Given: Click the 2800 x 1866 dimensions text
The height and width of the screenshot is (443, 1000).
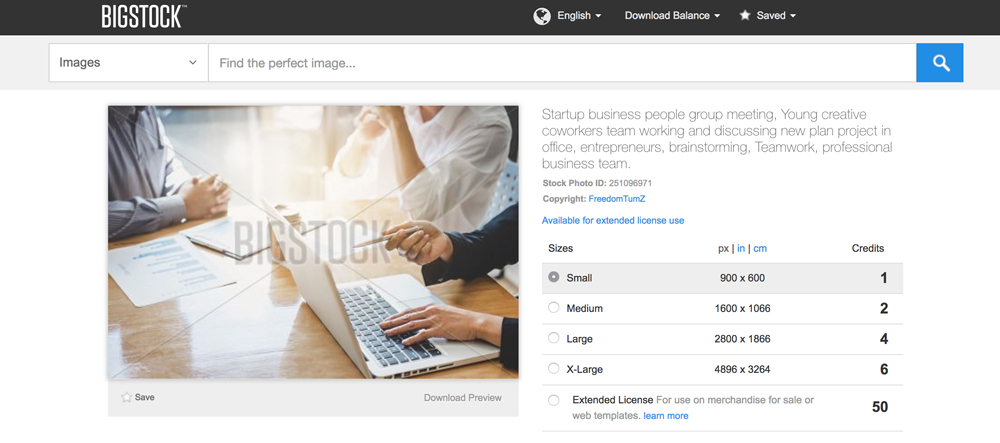Looking at the screenshot, I should [742, 339].
